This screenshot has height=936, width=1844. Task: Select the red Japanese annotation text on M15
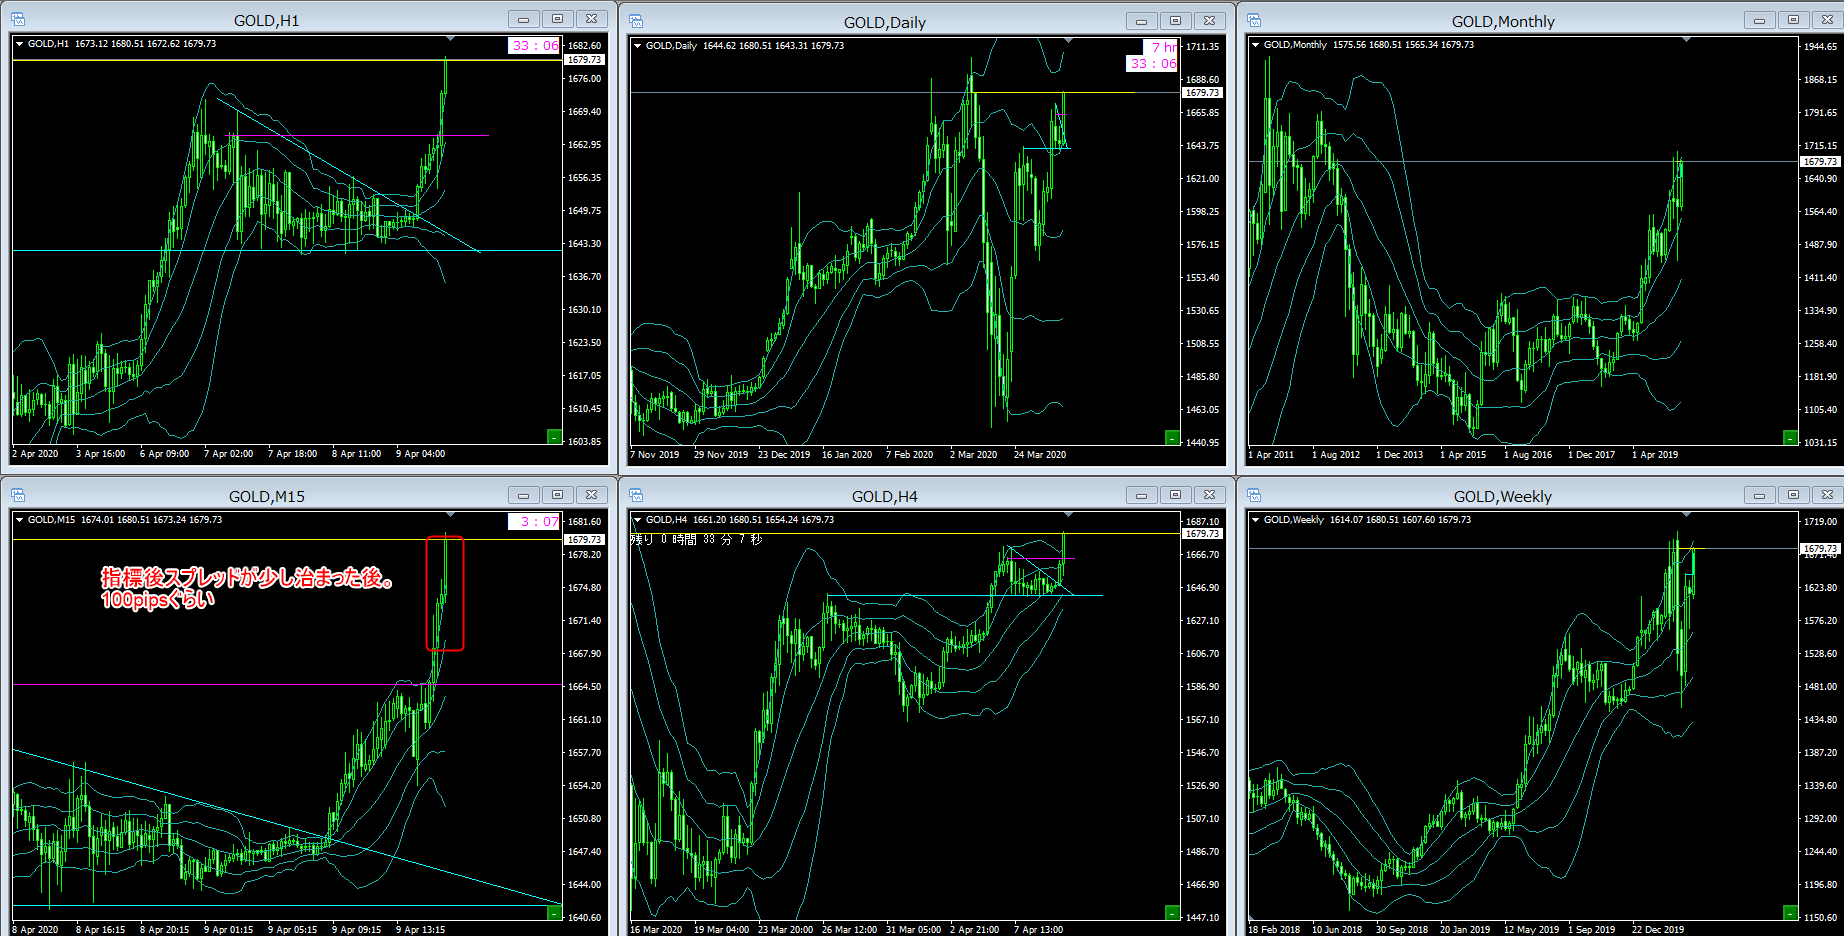tap(246, 588)
